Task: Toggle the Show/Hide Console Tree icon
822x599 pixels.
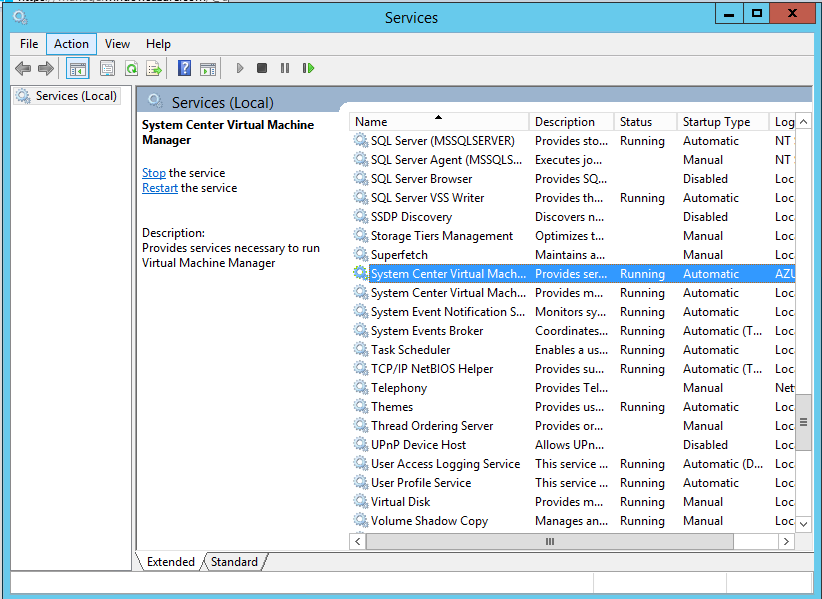Action: [78, 69]
